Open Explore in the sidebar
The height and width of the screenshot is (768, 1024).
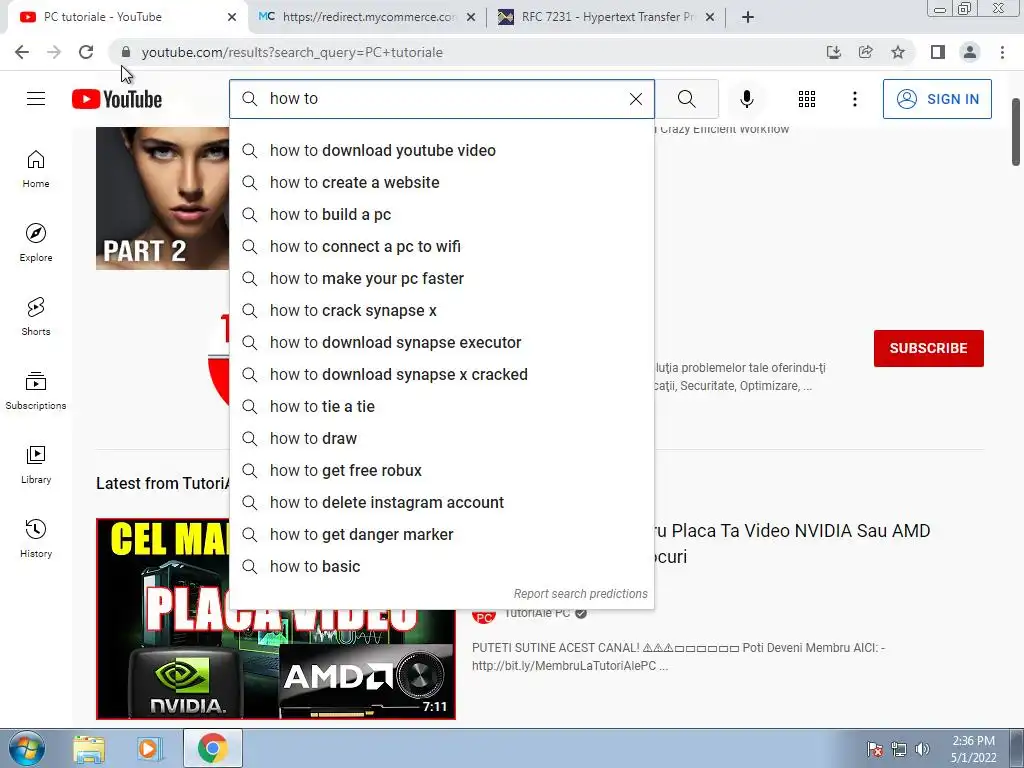click(36, 243)
